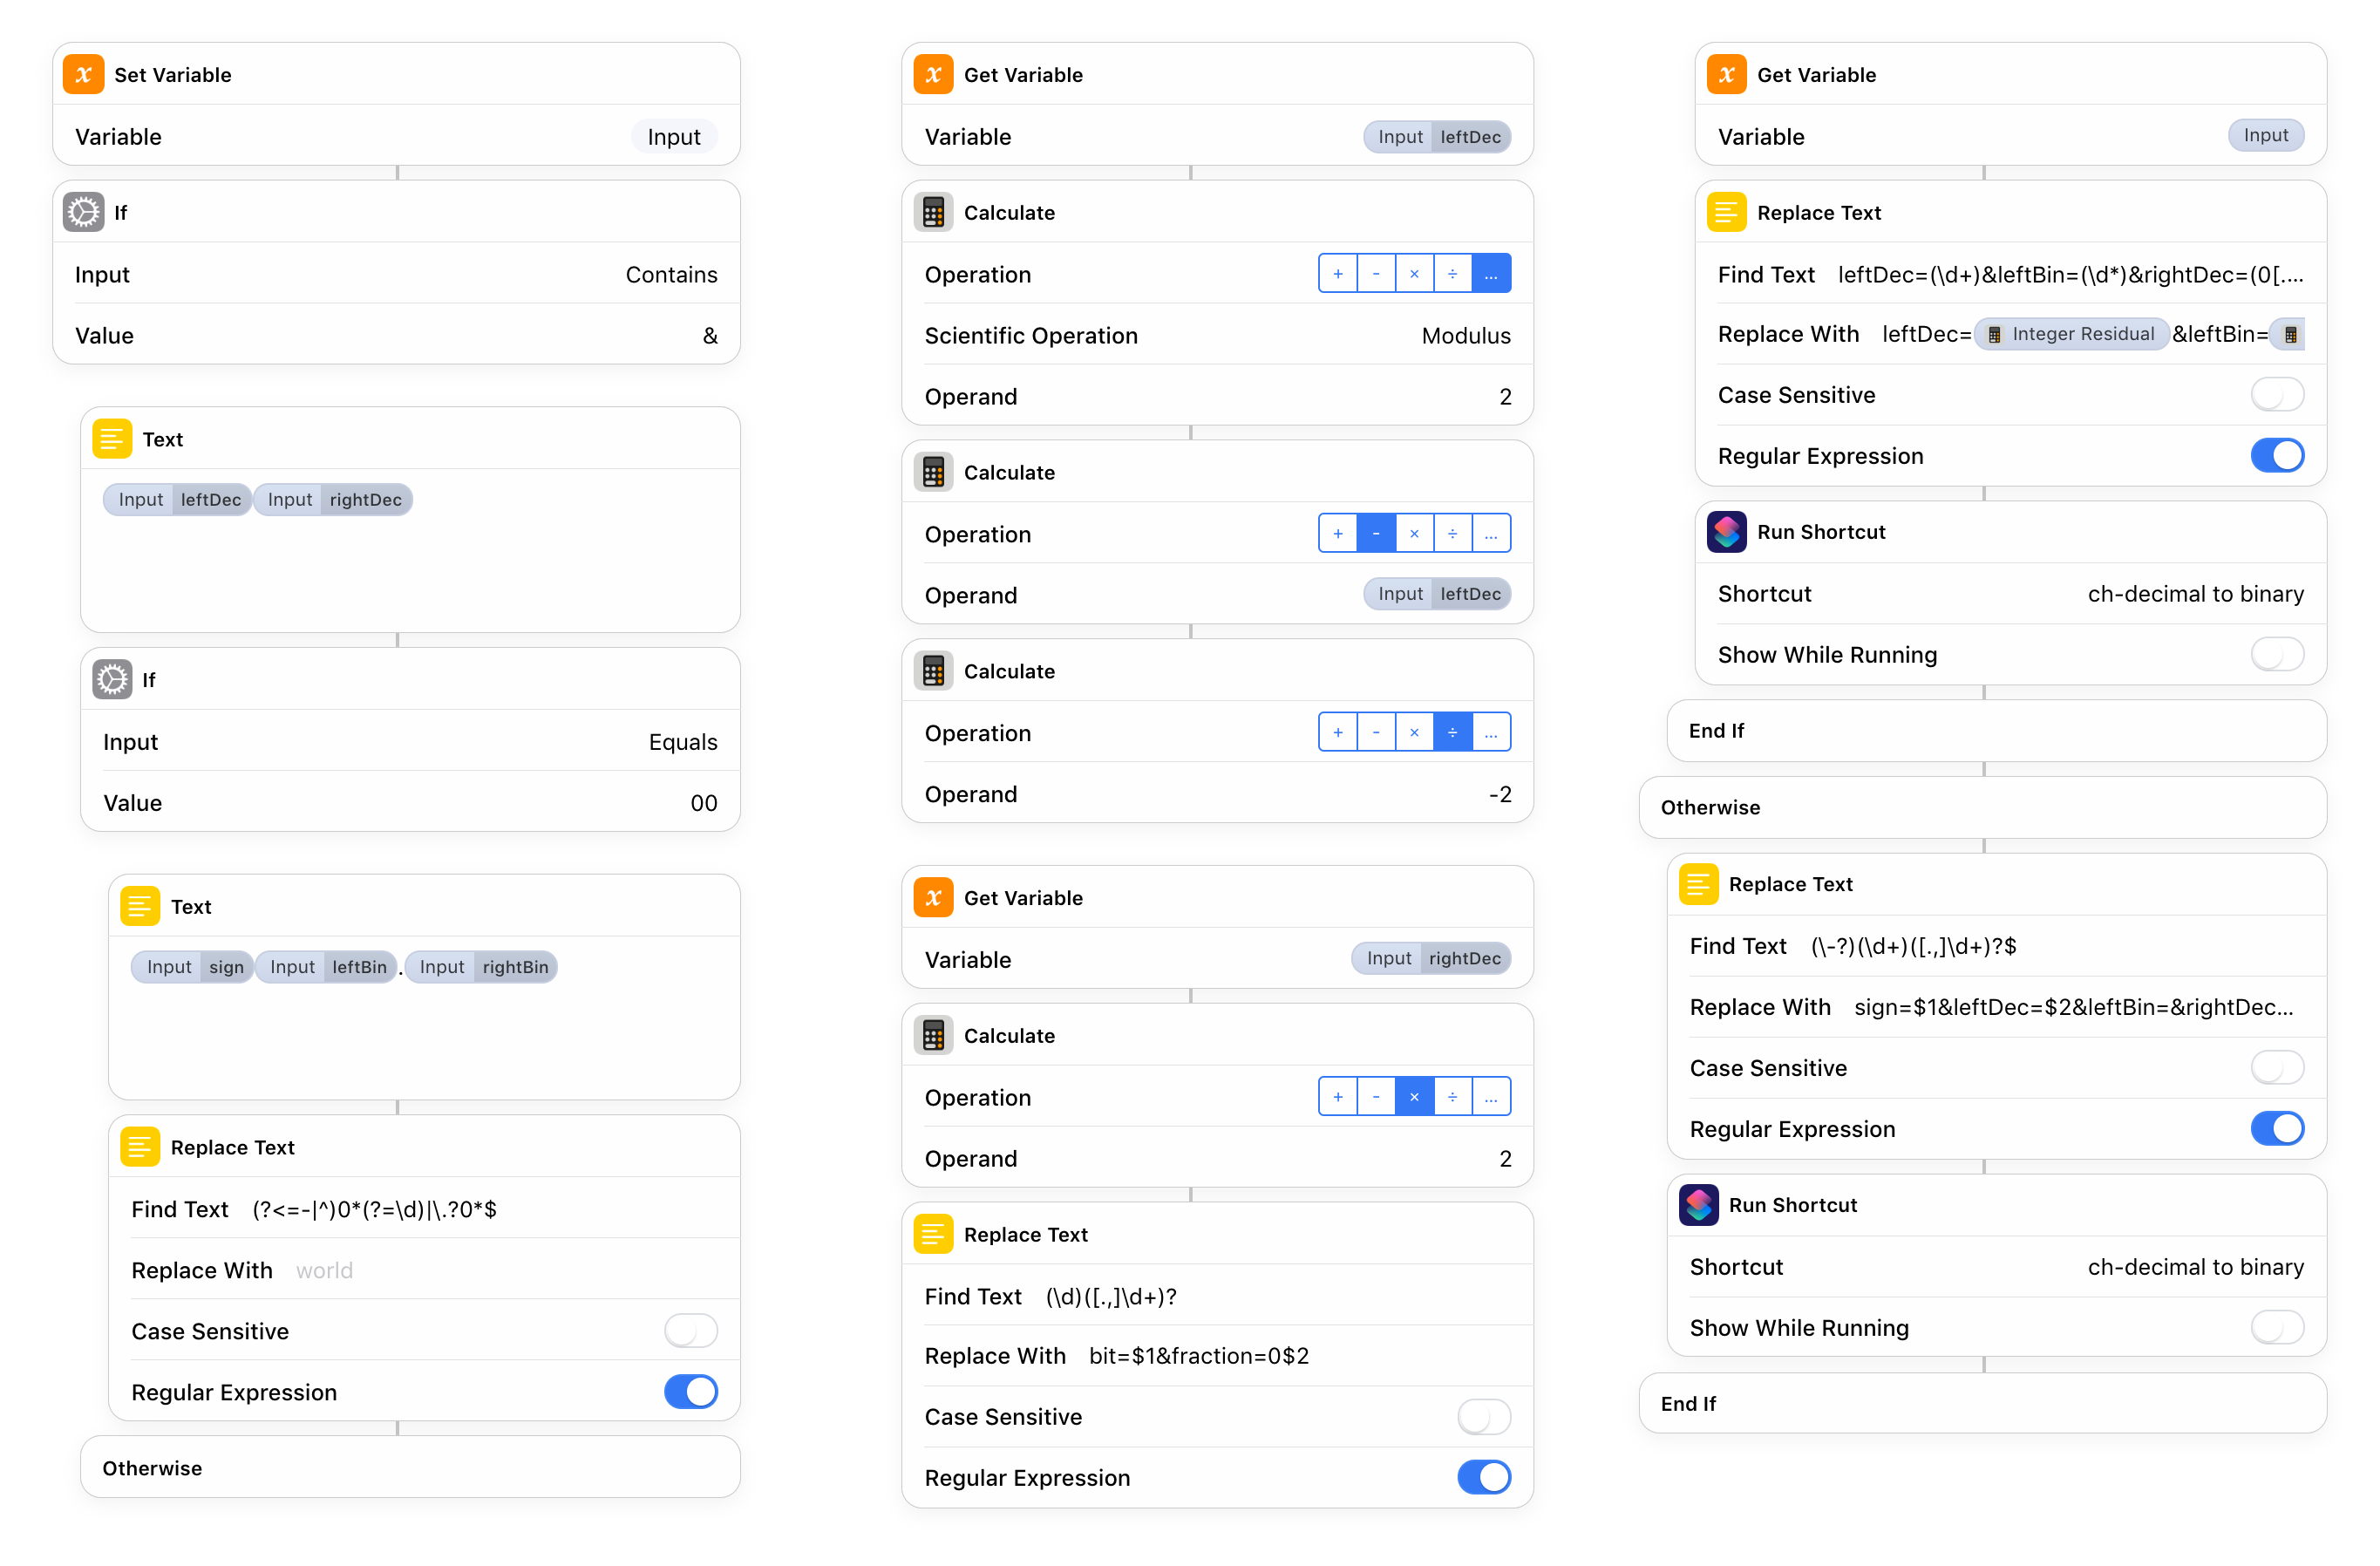Click the Replace Text icon with bit=$1 replacement

tap(932, 1234)
